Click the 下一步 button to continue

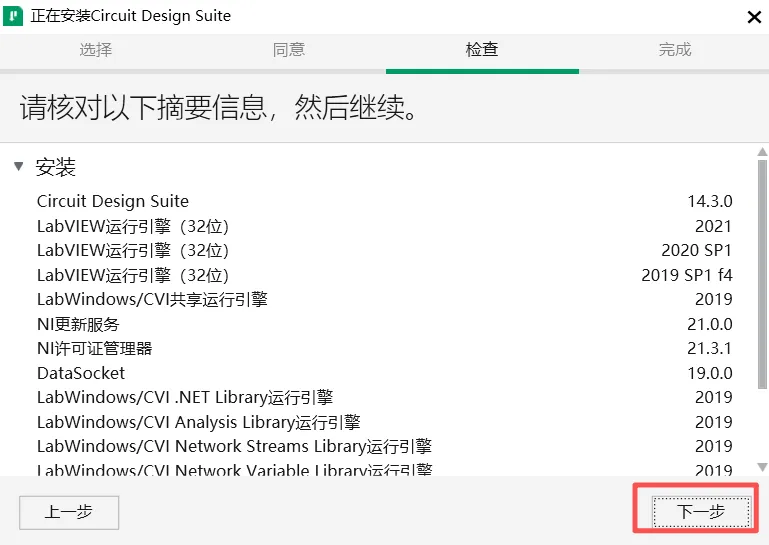pos(701,512)
